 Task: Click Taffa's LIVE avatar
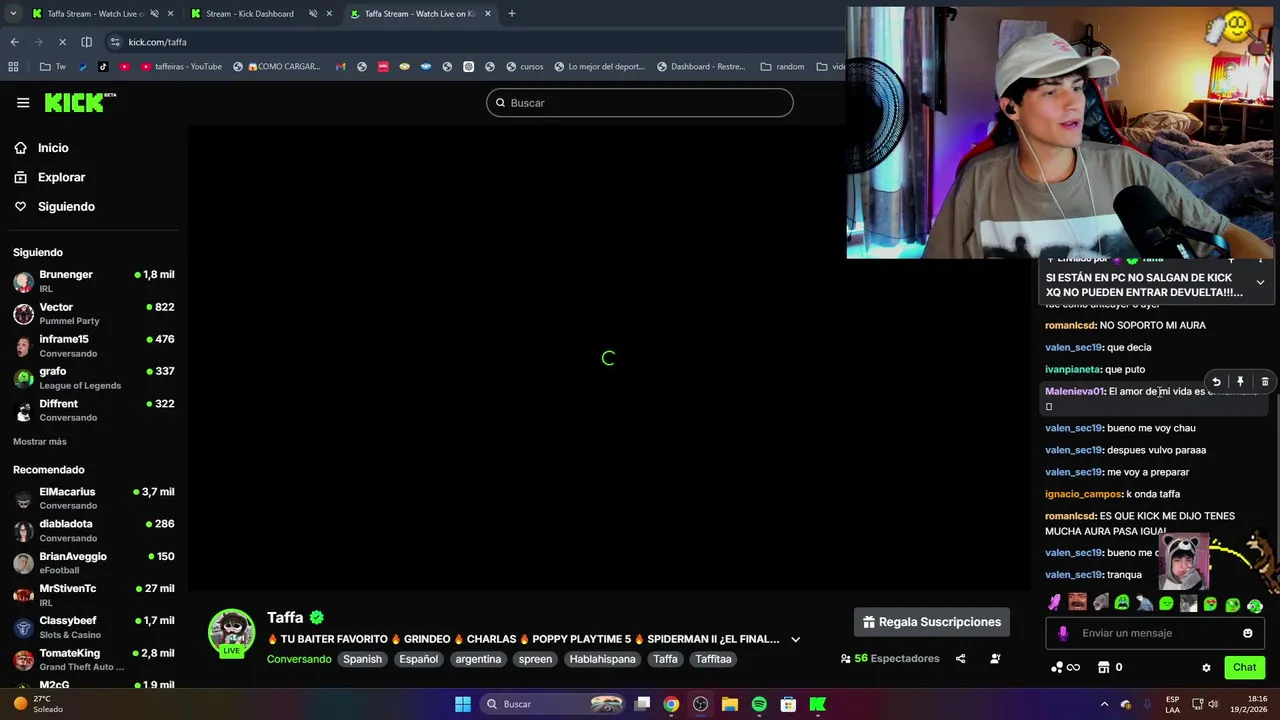pos(231,633)
